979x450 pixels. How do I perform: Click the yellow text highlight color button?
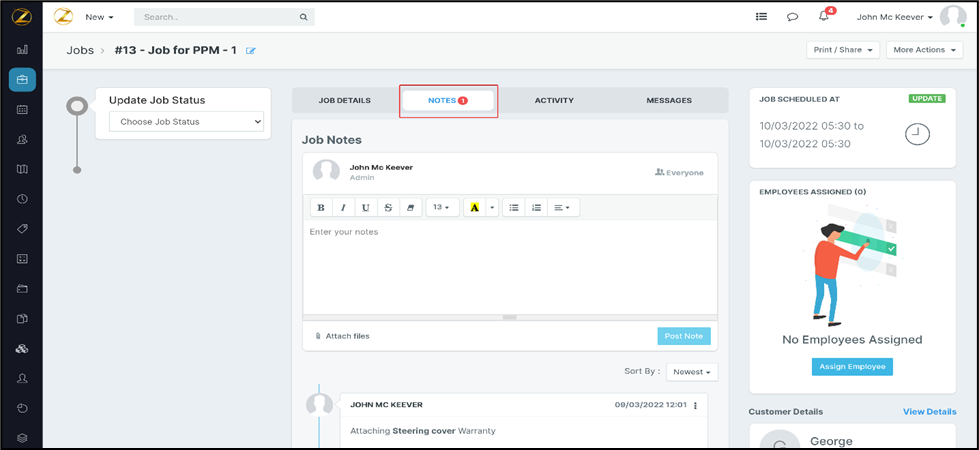(475, 208)
